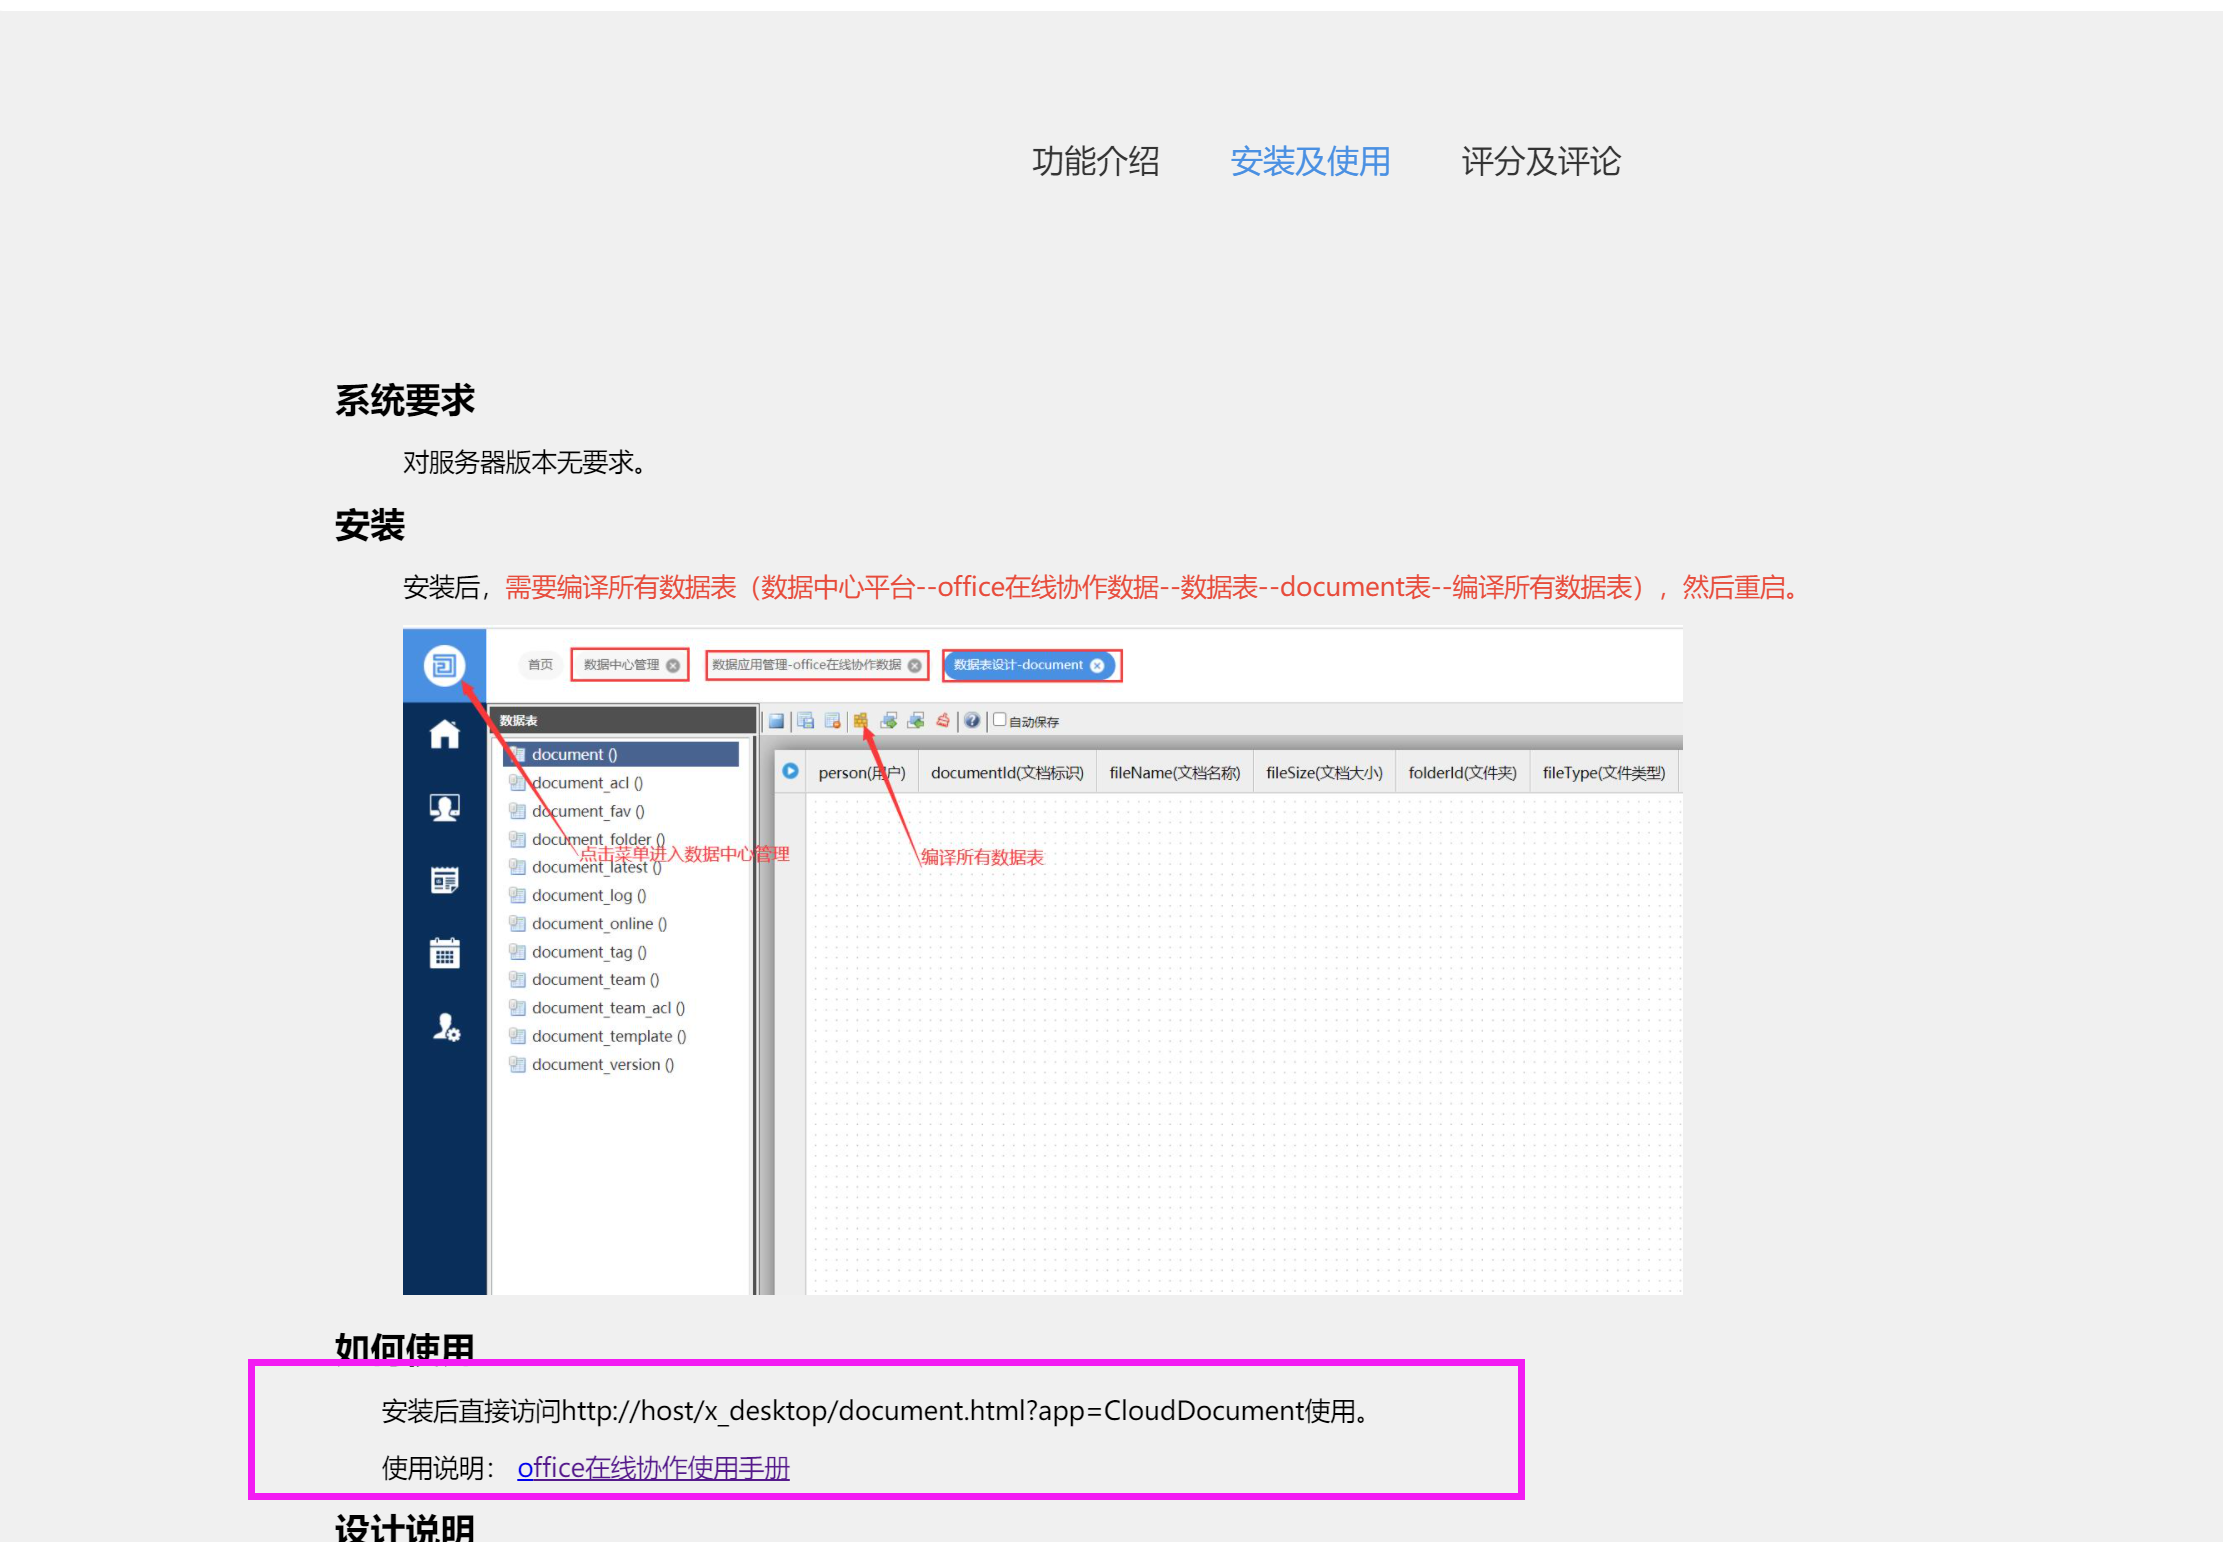Viewport: 2223px width, 1542px height.
Task: Click the blue help question mark icon
Action: pyautogui.click(x=972, y=721)
